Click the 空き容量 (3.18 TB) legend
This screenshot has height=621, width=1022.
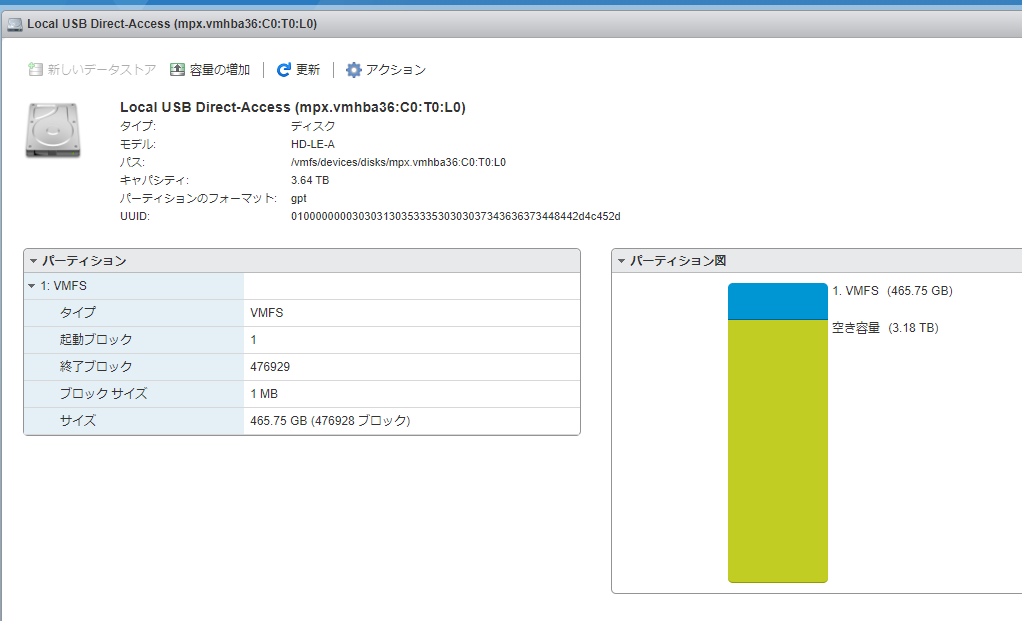885,328
